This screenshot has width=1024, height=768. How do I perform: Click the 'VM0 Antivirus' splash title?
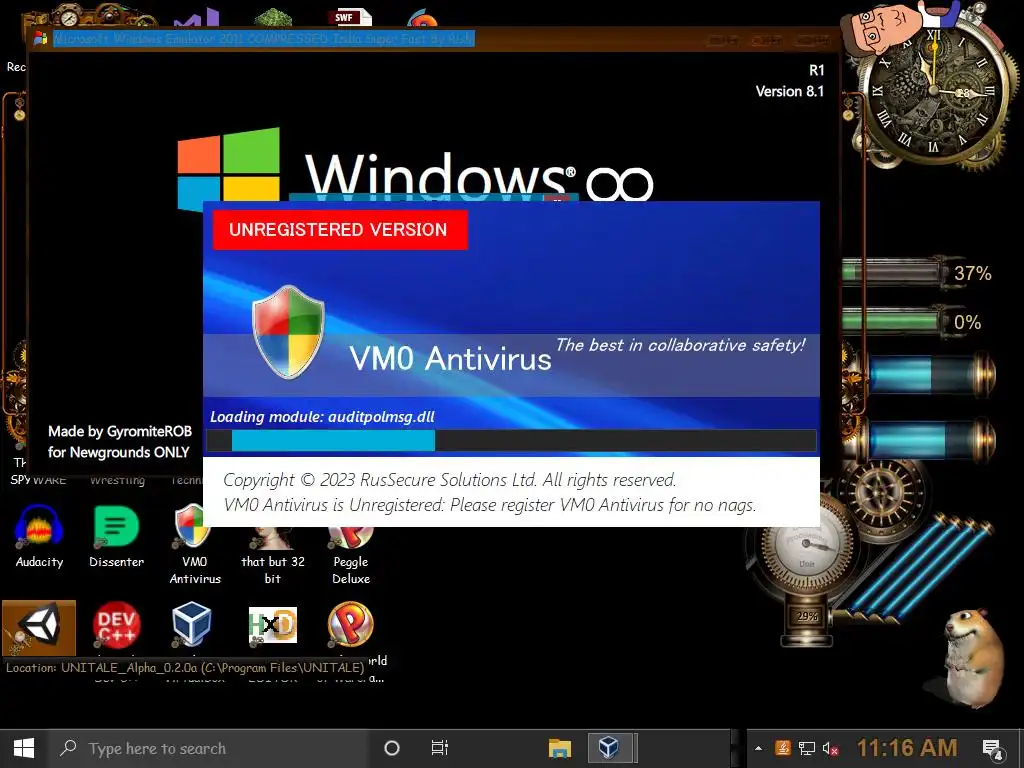click(450, 359)
